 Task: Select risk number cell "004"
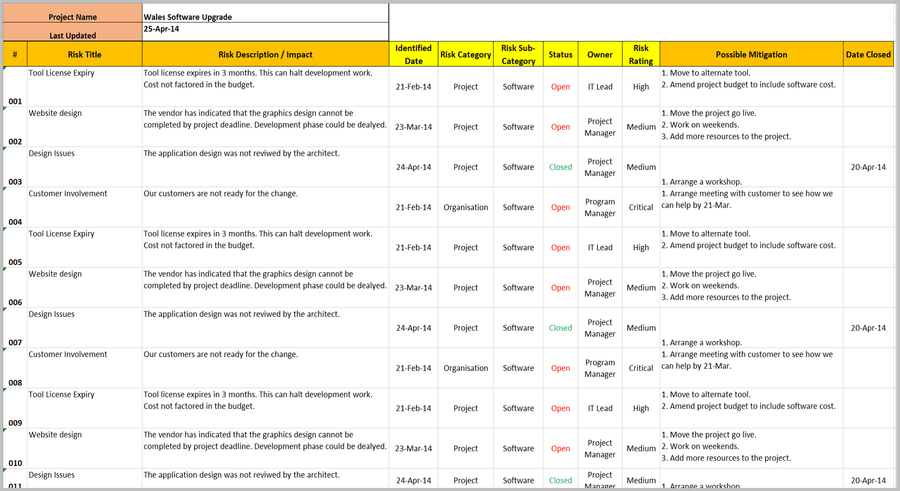(15, 207)
